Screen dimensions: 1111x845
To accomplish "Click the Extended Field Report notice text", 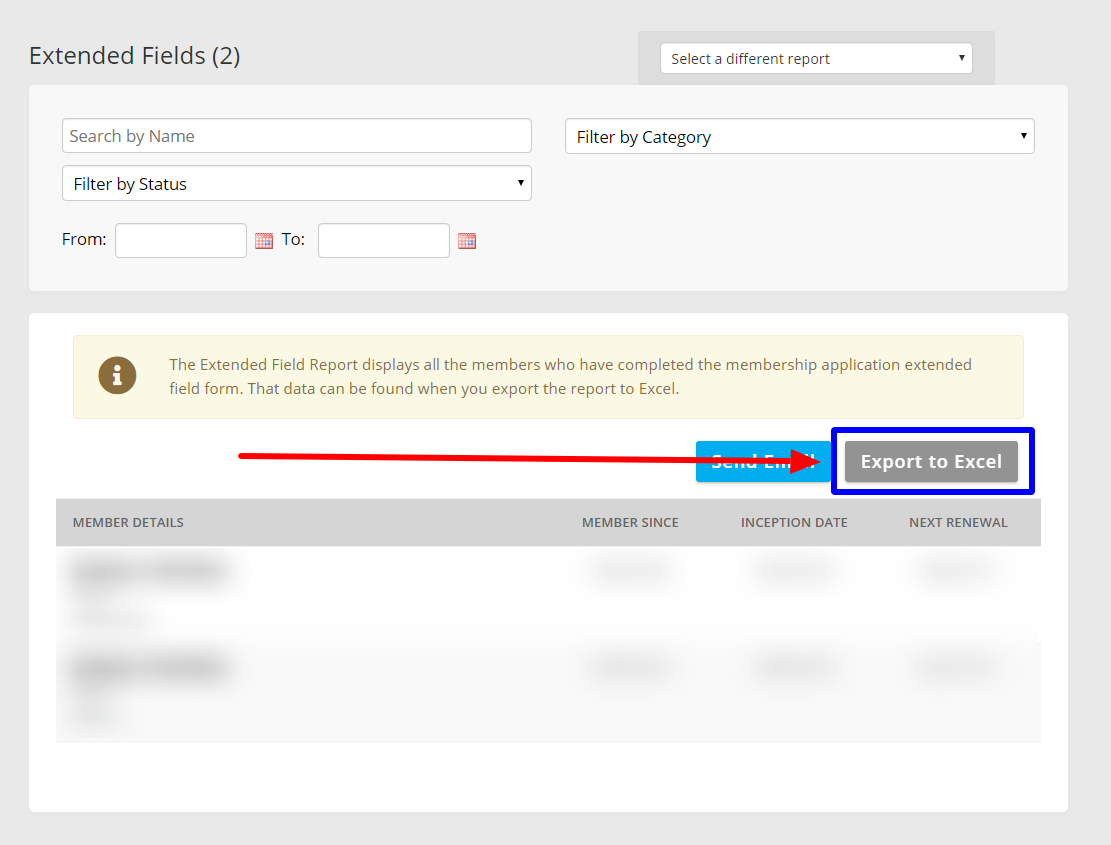I will 570,376.
